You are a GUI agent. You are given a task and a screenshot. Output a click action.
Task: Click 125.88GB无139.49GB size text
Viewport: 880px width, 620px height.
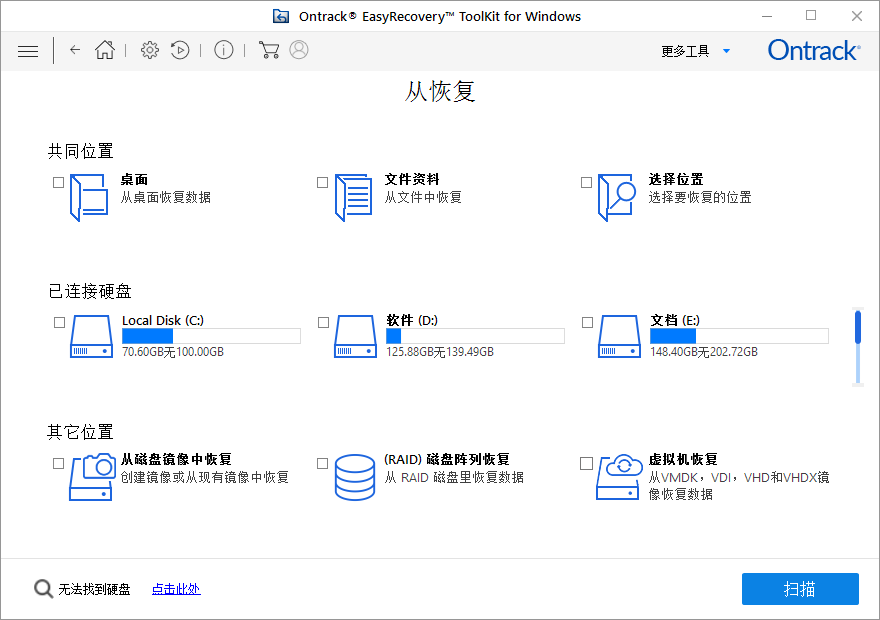pyautogui.click(x=440, y=352)
